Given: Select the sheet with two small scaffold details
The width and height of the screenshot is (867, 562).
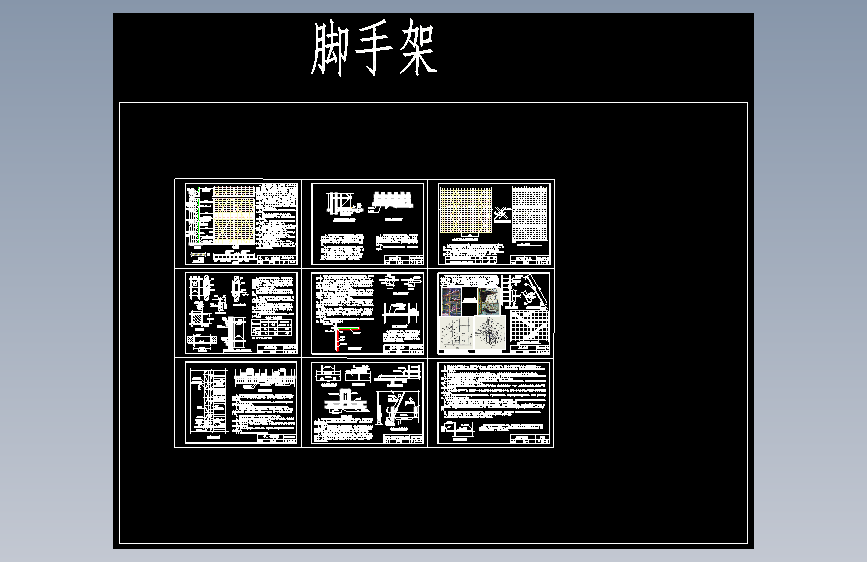Looking at the screenshot, I should [x=368, y=223].
